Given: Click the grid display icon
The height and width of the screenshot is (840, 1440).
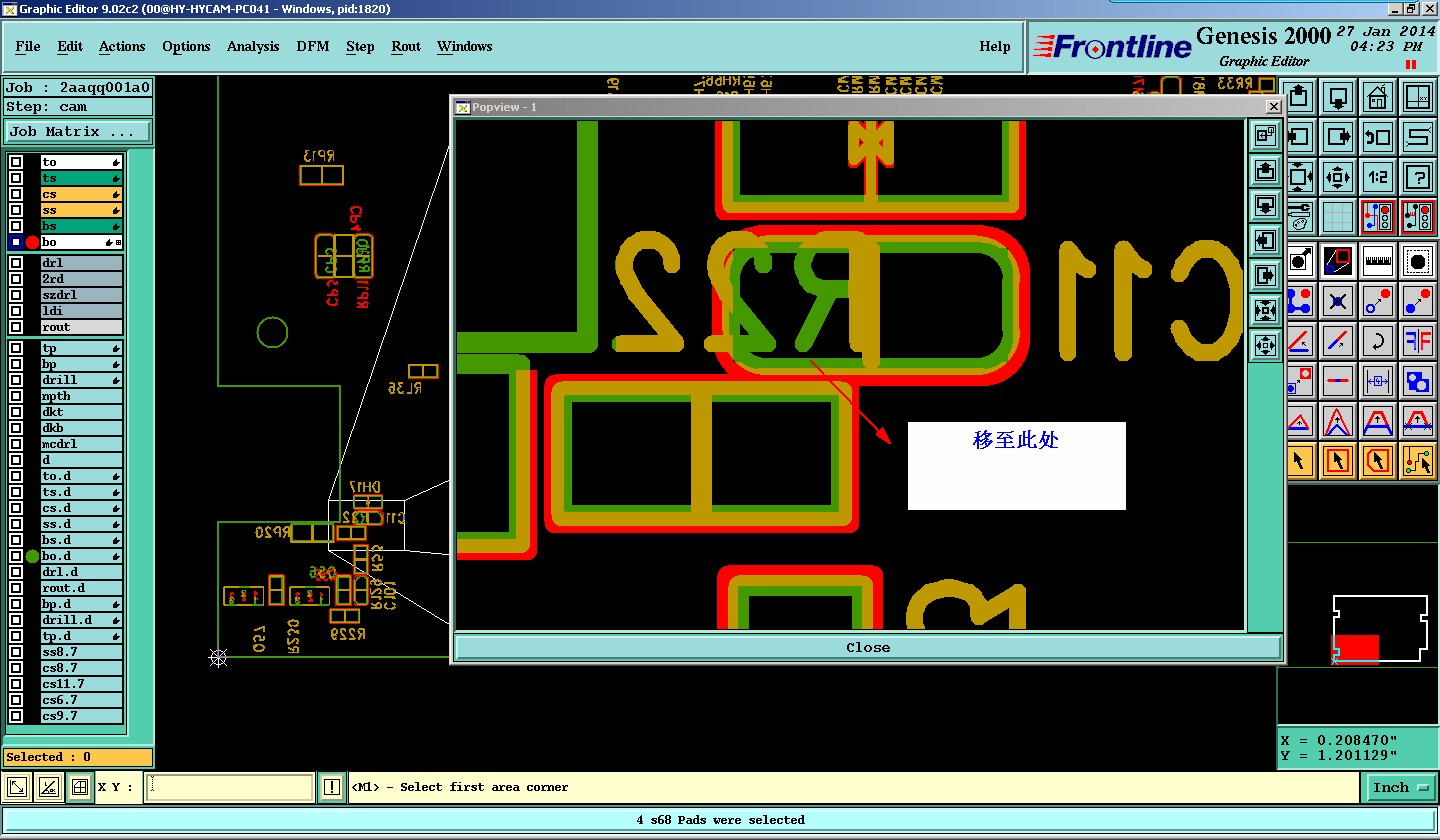Looking at the screenshot, I should (x=1338, y=217).
